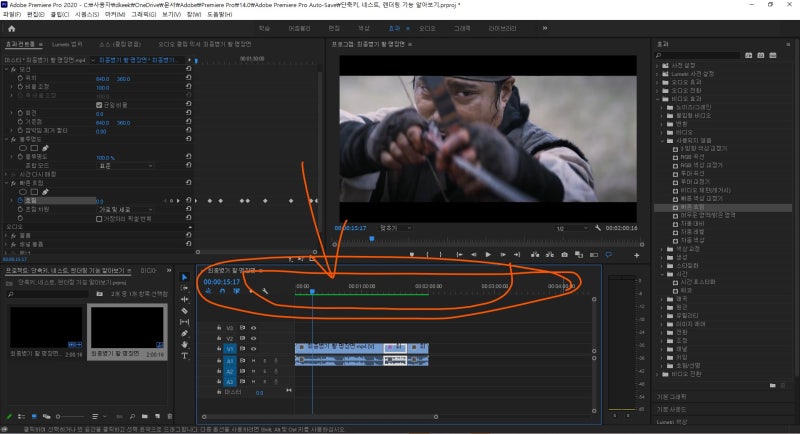The height and width of the screenshot is (434, 800).
Task: Expand 비디오 전환 folder in Effects panel
Action: click(658, 374)
